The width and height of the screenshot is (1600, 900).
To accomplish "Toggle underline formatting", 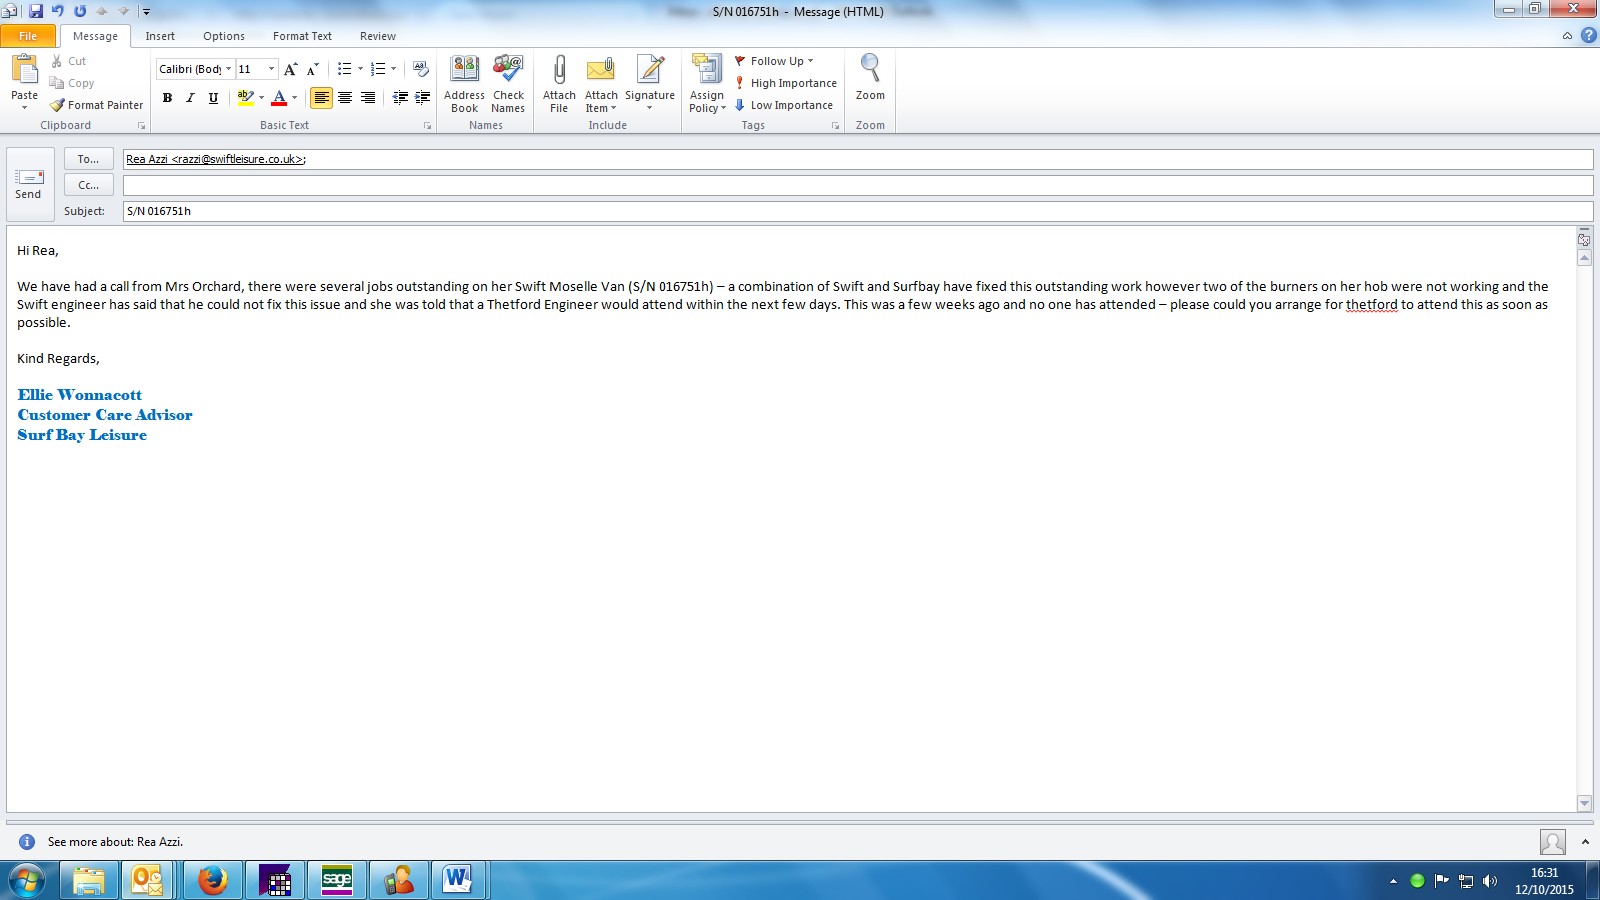I will point(213,97).
